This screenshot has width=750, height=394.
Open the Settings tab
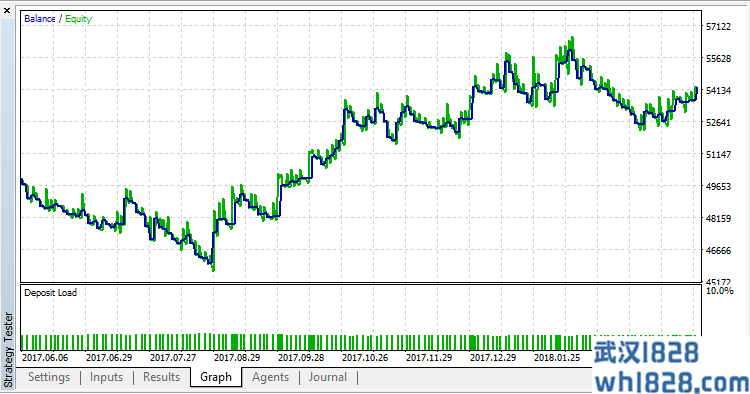pos(49,377)
